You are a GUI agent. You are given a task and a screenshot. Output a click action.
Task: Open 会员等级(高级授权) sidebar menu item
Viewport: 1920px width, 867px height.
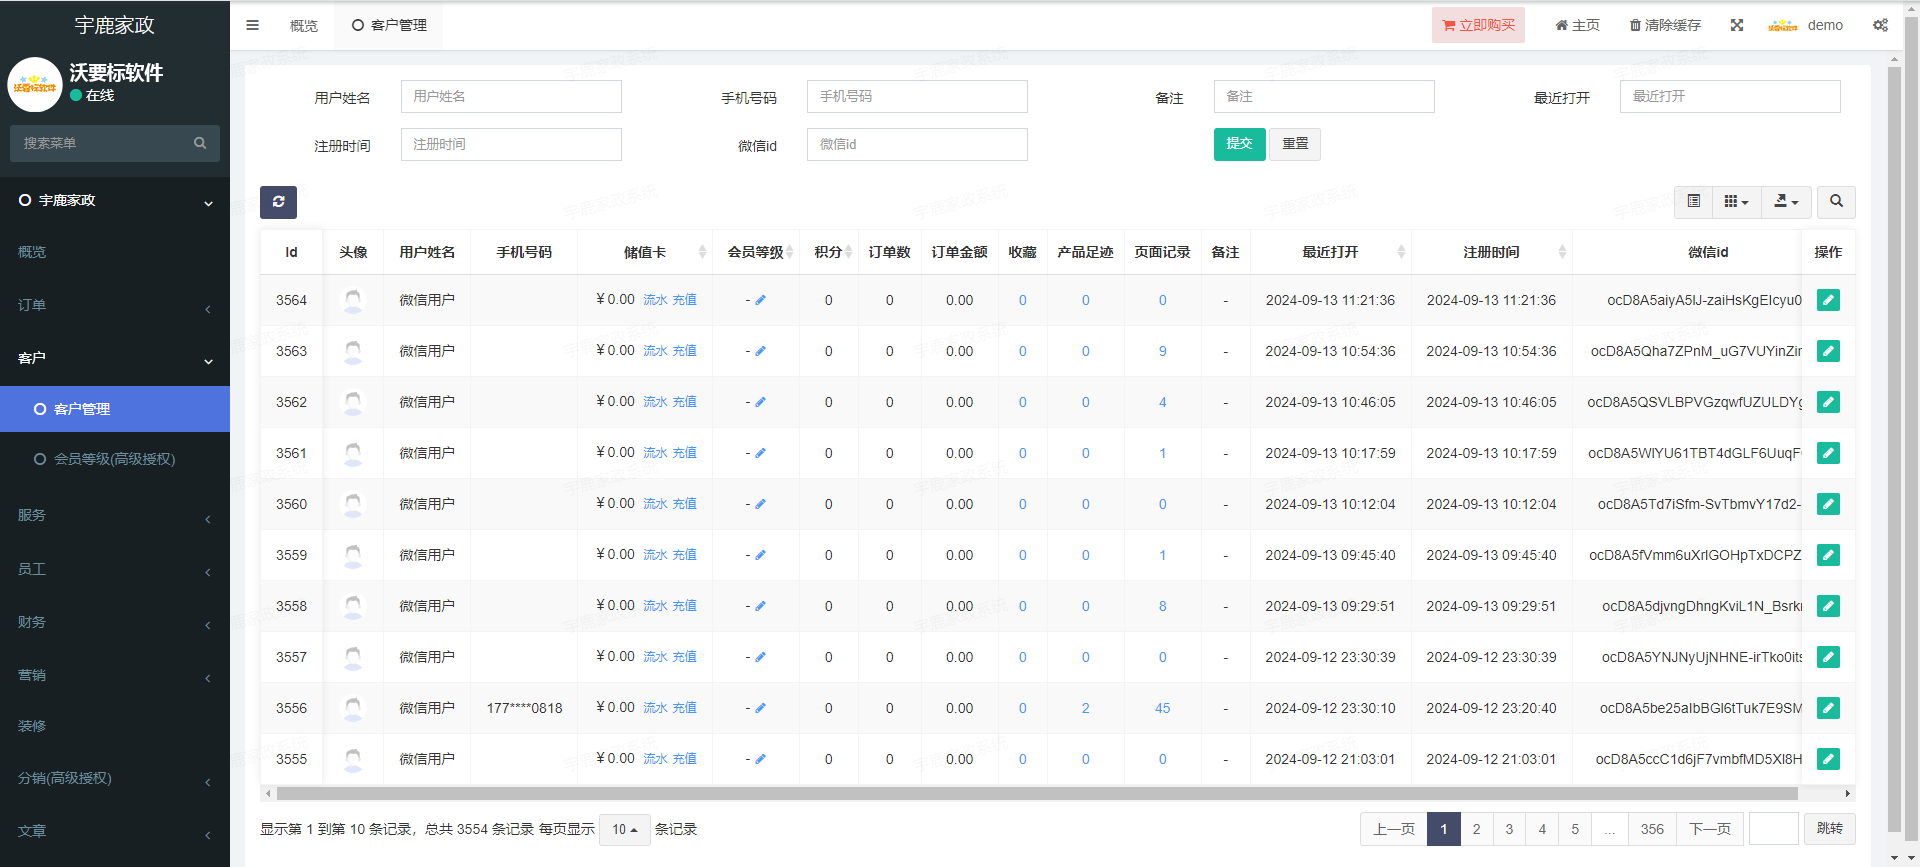[x=114, y=459]
